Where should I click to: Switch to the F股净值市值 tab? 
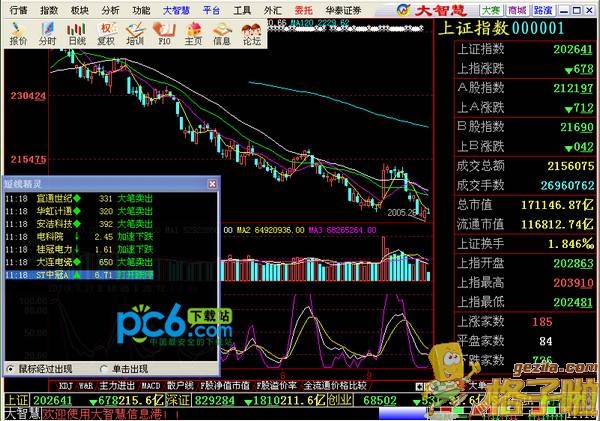[x=225, y=386]
